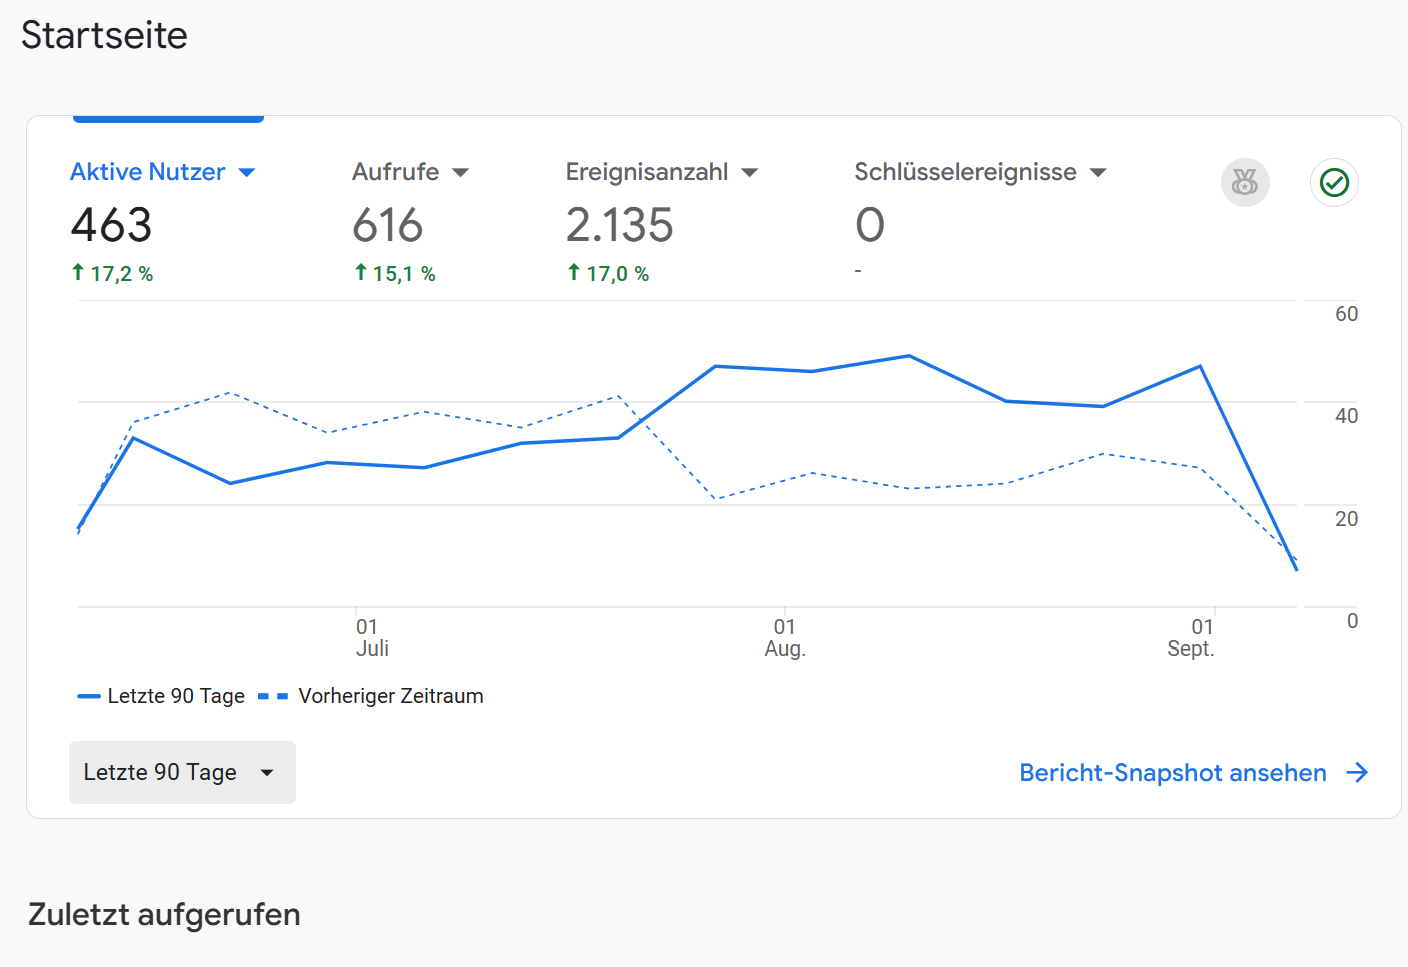Toggle the Vorheriger Zeitraum legend label

(x=390, y=696)
